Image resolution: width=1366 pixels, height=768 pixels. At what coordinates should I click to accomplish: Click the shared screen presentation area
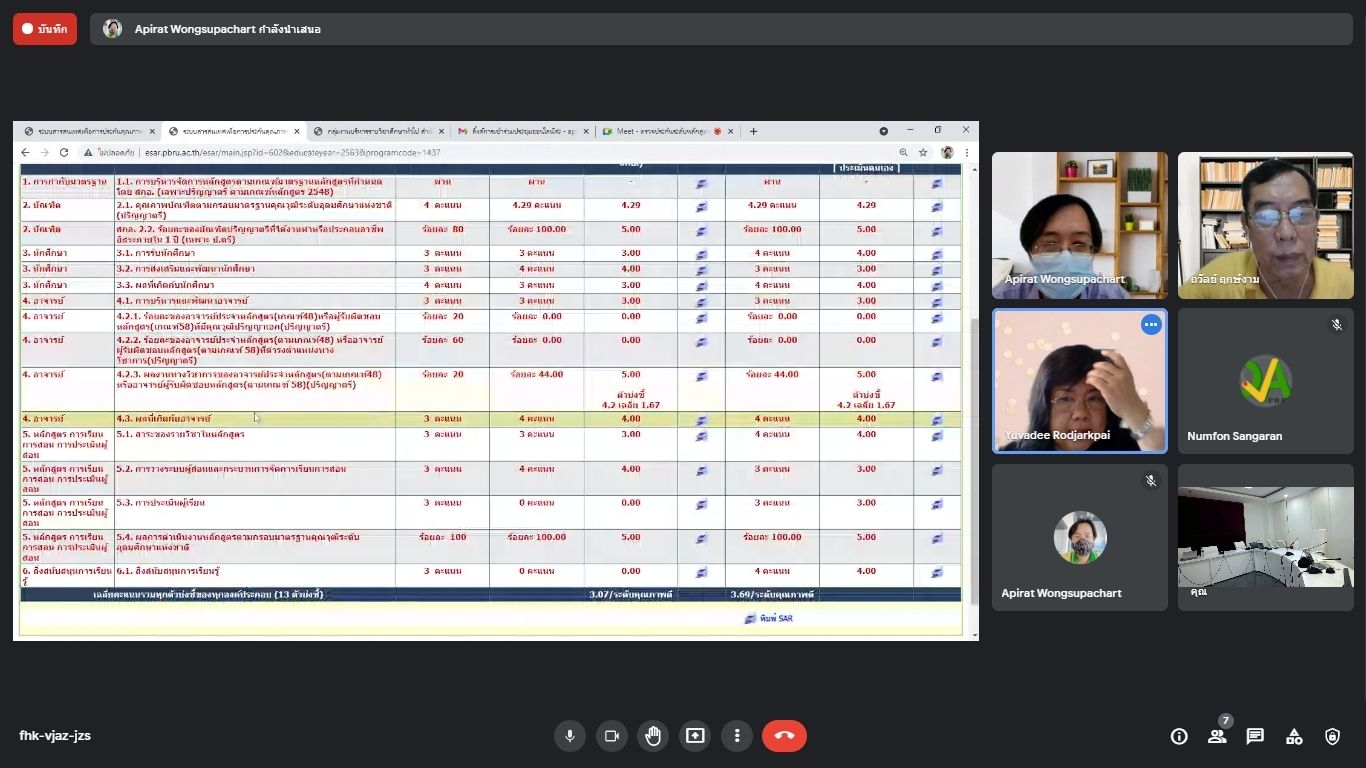pos(495,380)
